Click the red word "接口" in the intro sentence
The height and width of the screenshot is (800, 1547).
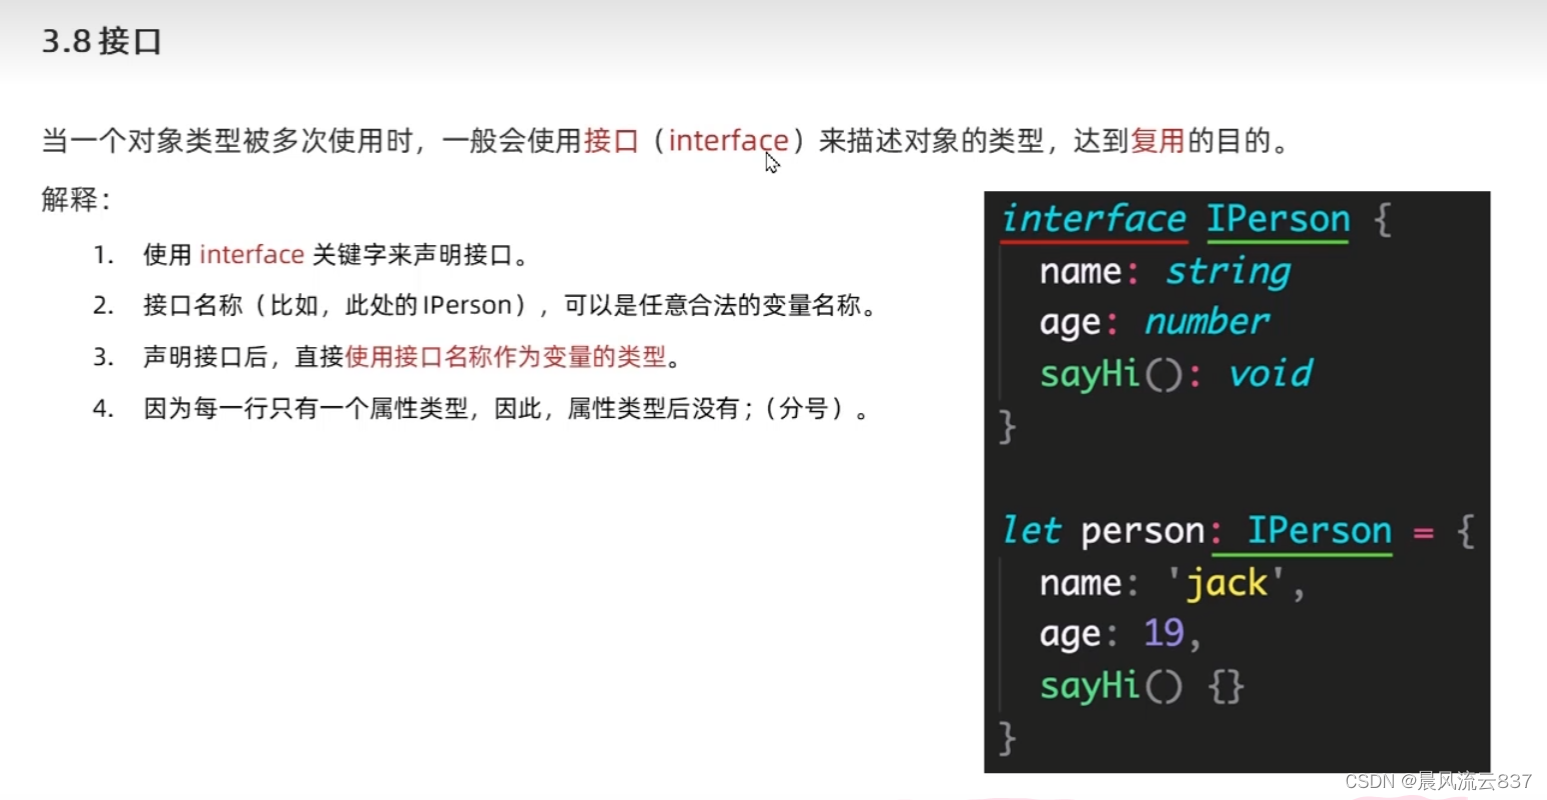point(611,141)
